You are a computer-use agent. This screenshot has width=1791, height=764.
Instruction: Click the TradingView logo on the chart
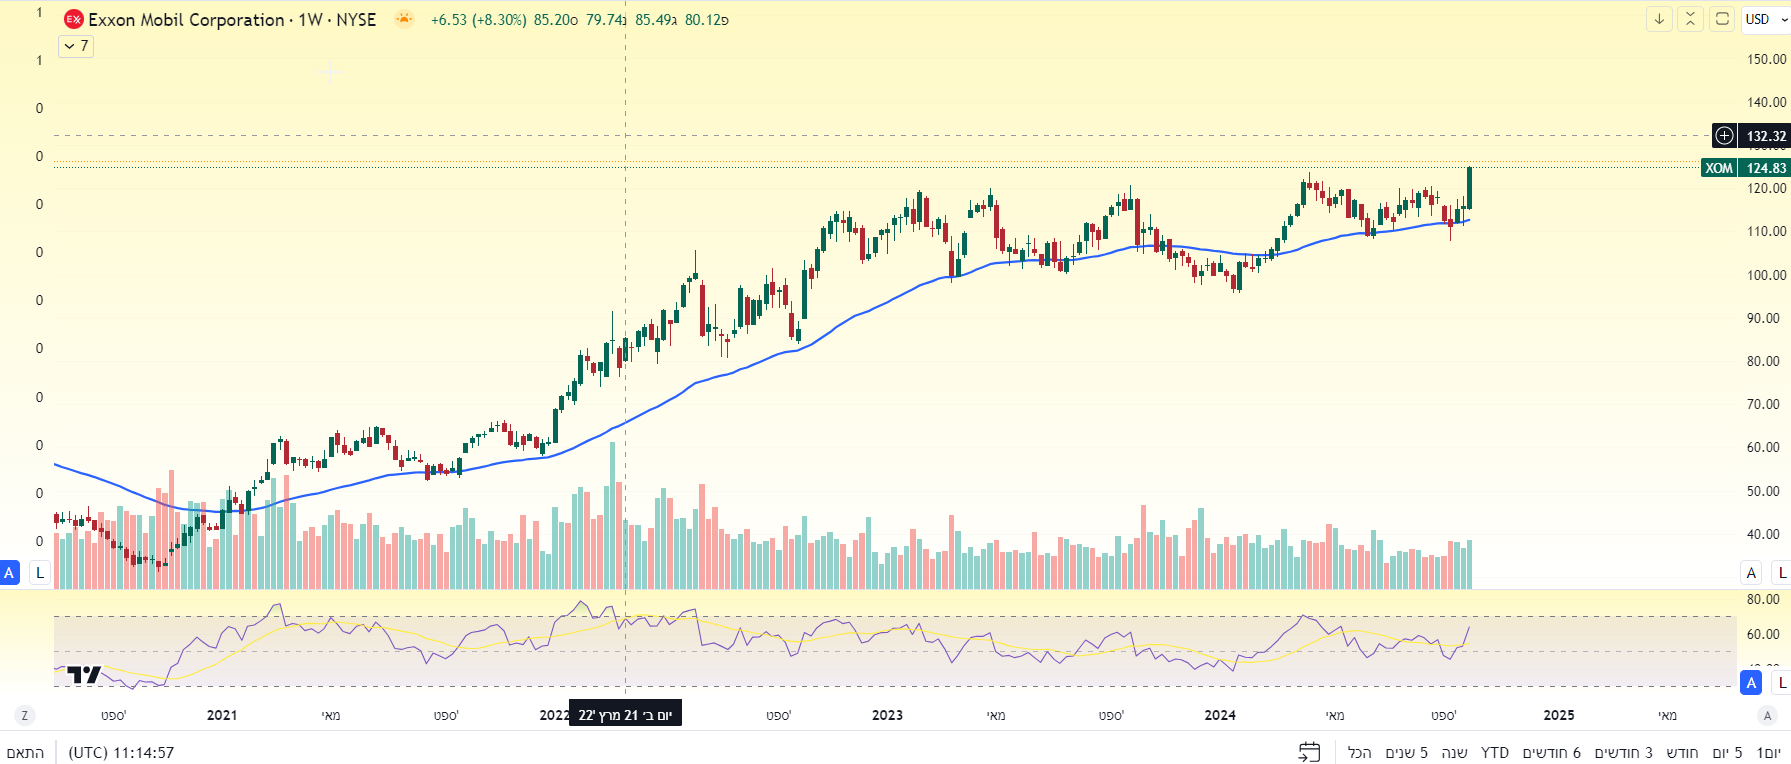(84, 675)
